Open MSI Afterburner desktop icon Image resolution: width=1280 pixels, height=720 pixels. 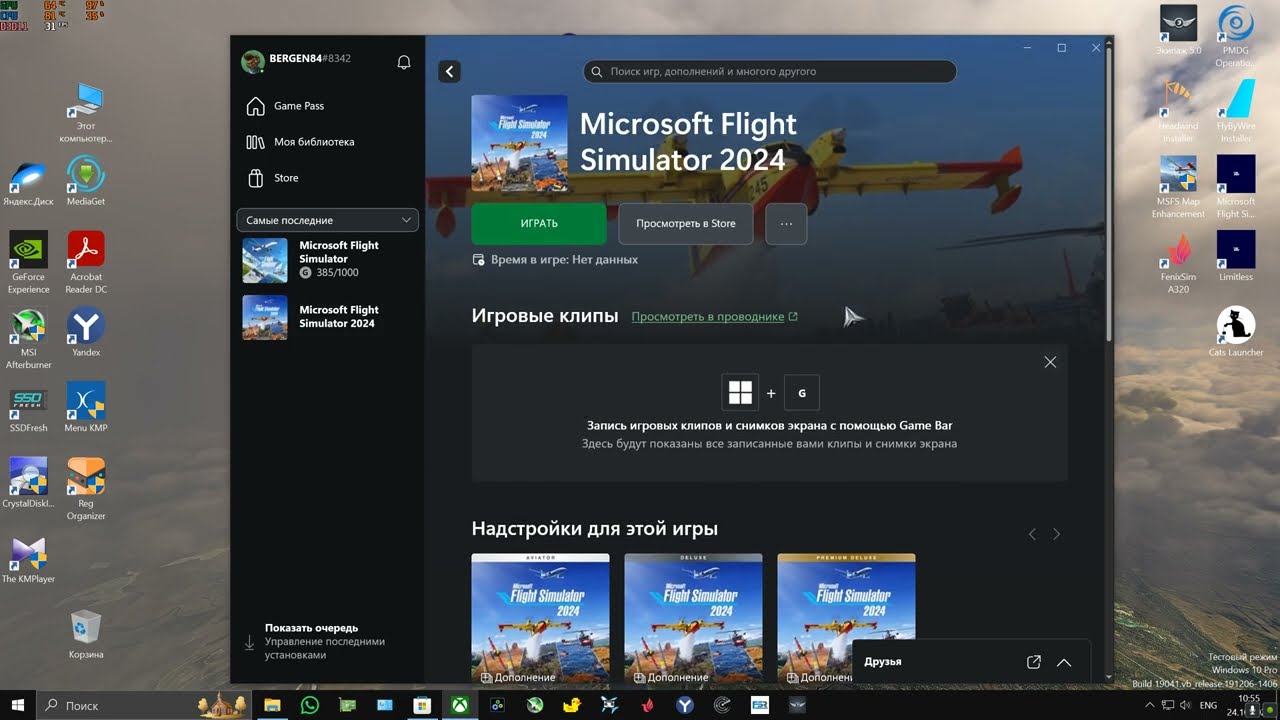coord(28,339)
